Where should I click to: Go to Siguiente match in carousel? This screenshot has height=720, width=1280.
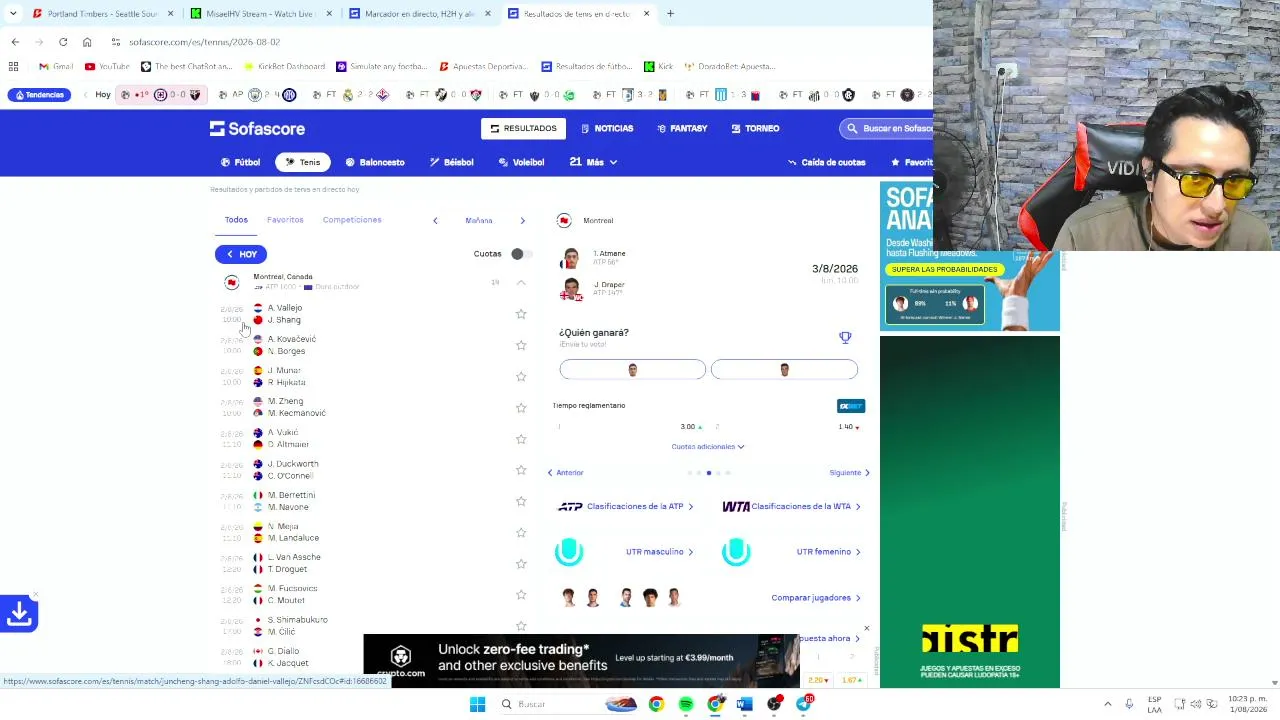point(849,473)
